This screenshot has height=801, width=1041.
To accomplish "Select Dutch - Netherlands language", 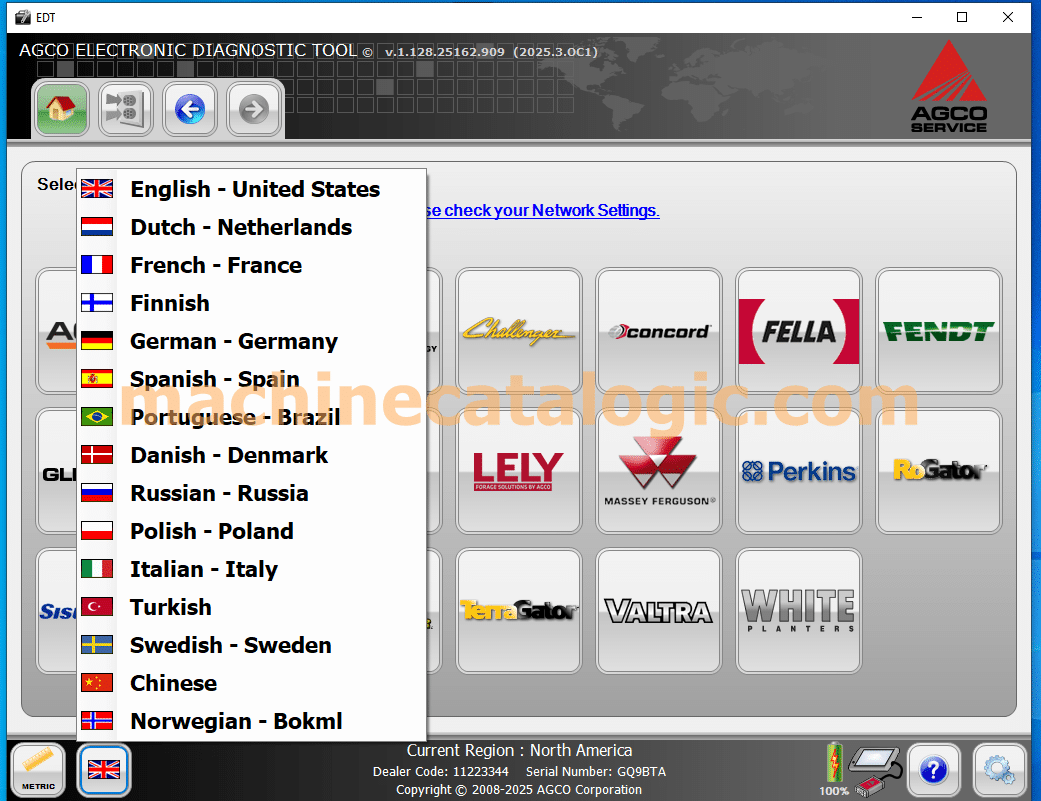I will 252,227.
